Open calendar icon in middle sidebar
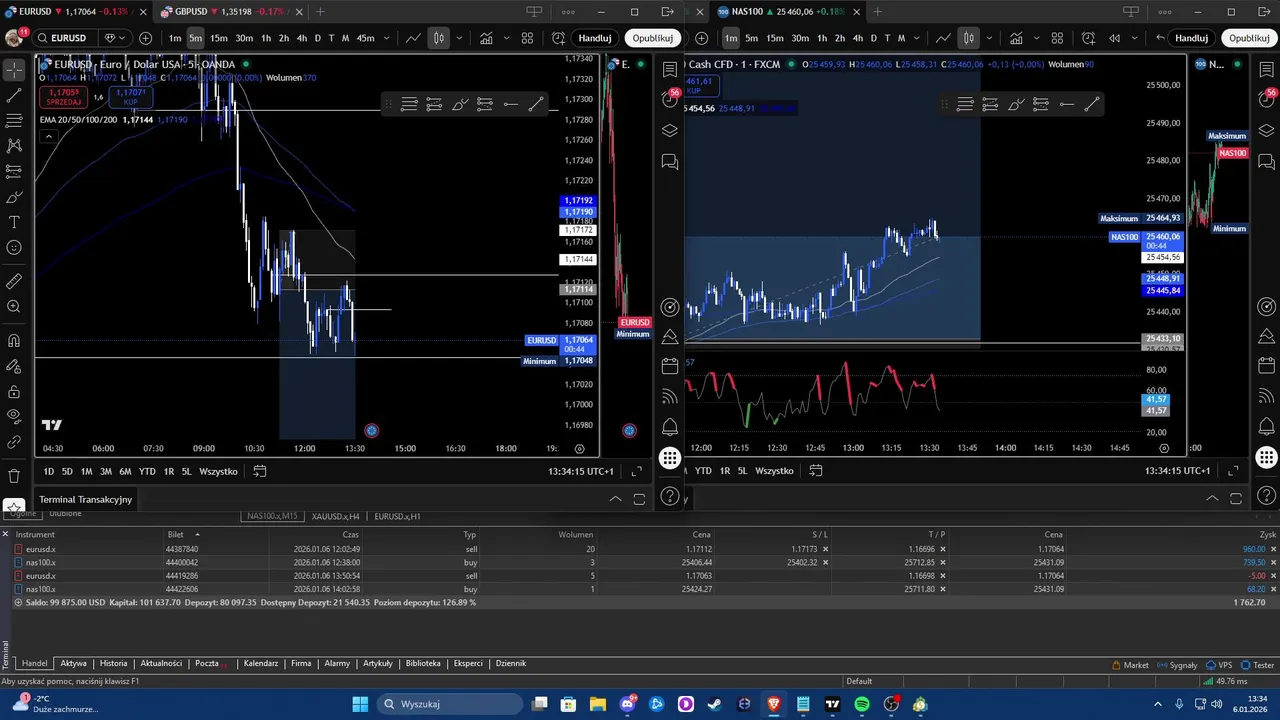The width and height of the screenshot is (1280, 720). (x=670, y=367)
